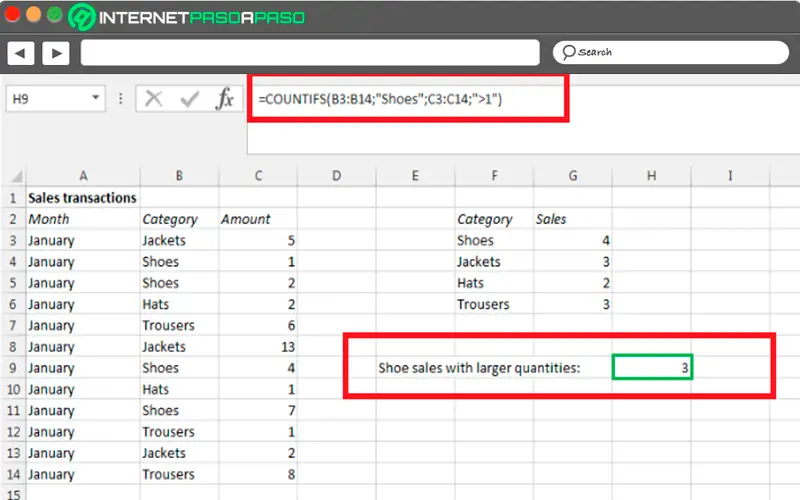Select cell G5 with sales value 2

(x=572, y=283)
